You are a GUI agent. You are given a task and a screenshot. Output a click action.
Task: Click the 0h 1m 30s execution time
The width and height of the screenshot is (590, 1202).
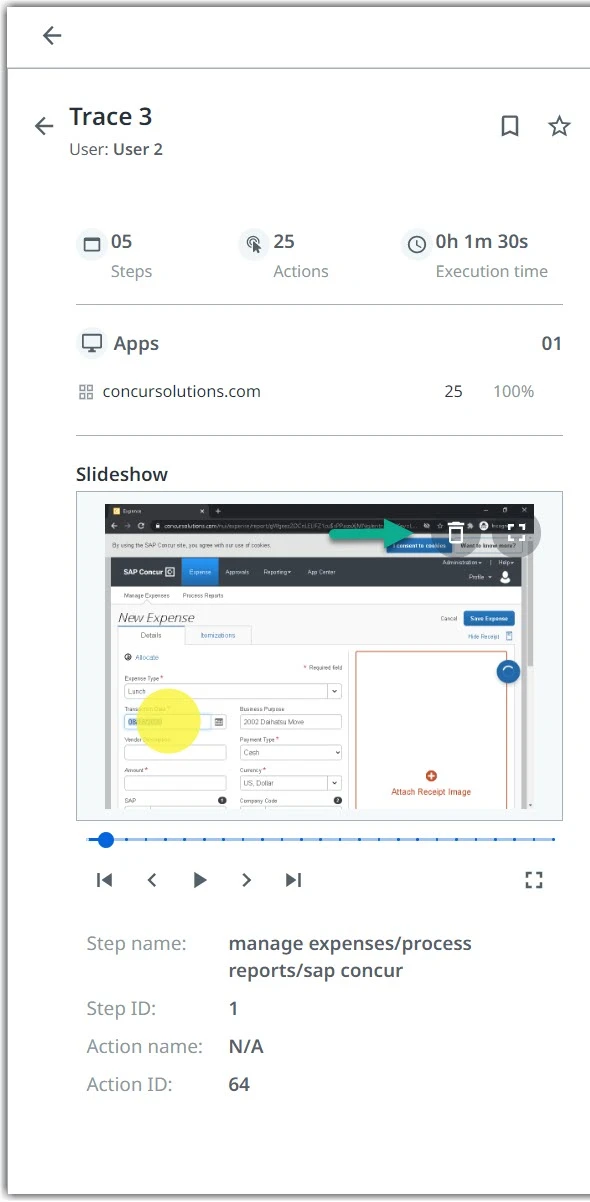pyautogui.click(x=482, y=241)
